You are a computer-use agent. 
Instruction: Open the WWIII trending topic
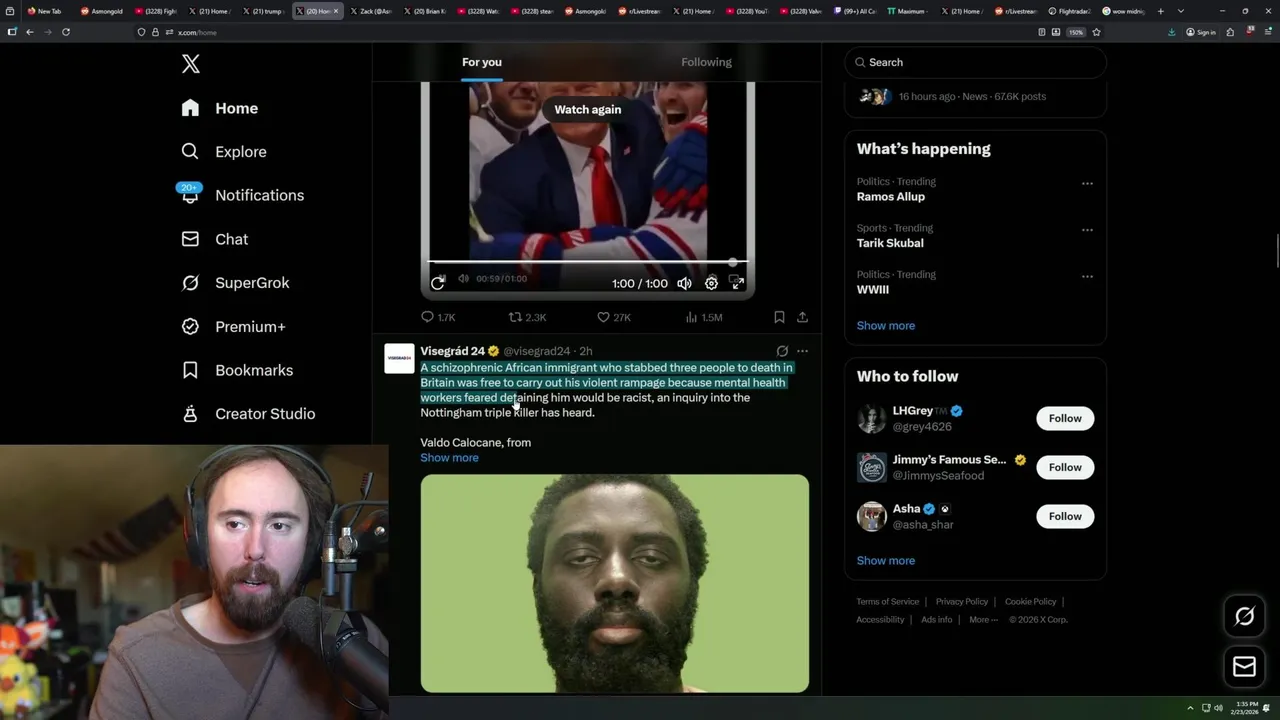[872, 289]
